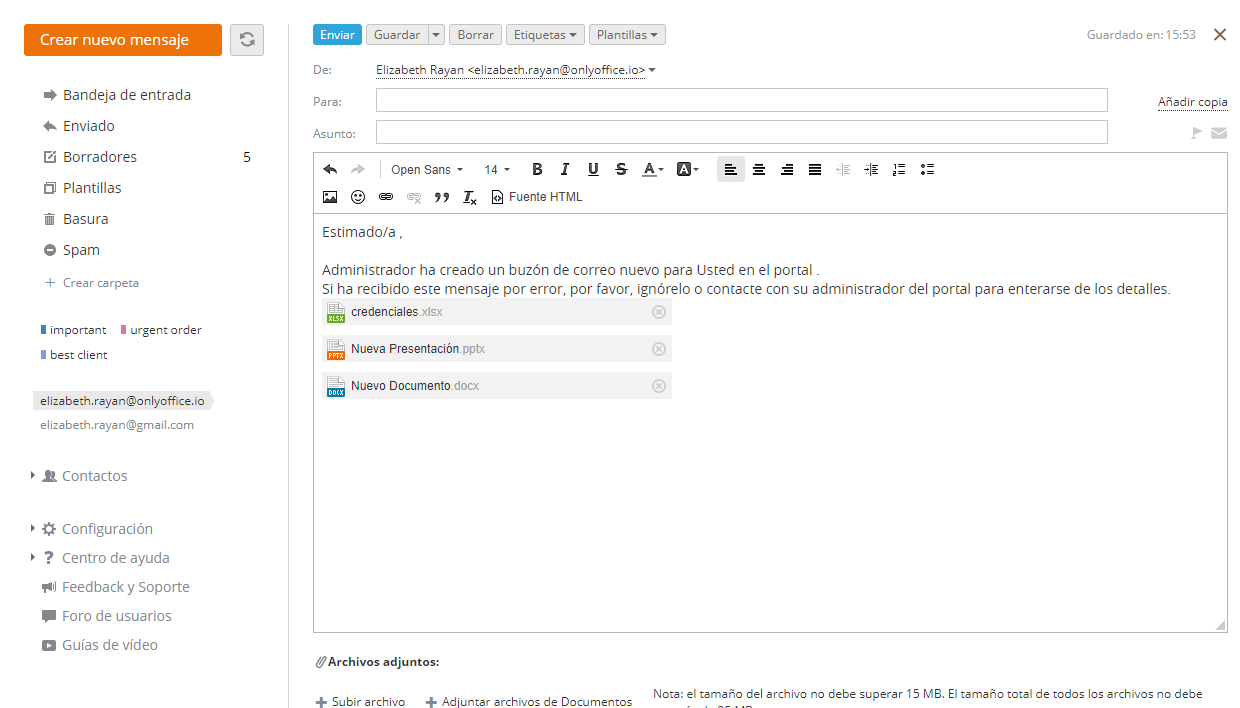Insert an image with the editor toolbar icon
This screenshot has width=1240, height=708.
pyautogui.click(x=330, y=198)
